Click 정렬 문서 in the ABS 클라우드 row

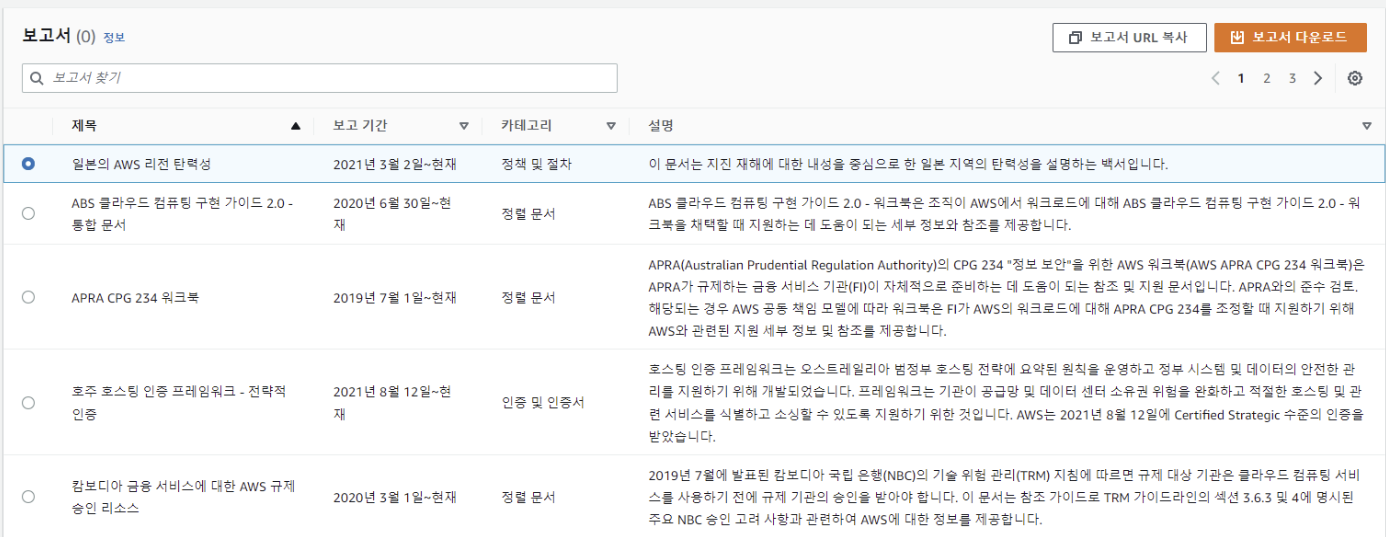click(528, 213)
